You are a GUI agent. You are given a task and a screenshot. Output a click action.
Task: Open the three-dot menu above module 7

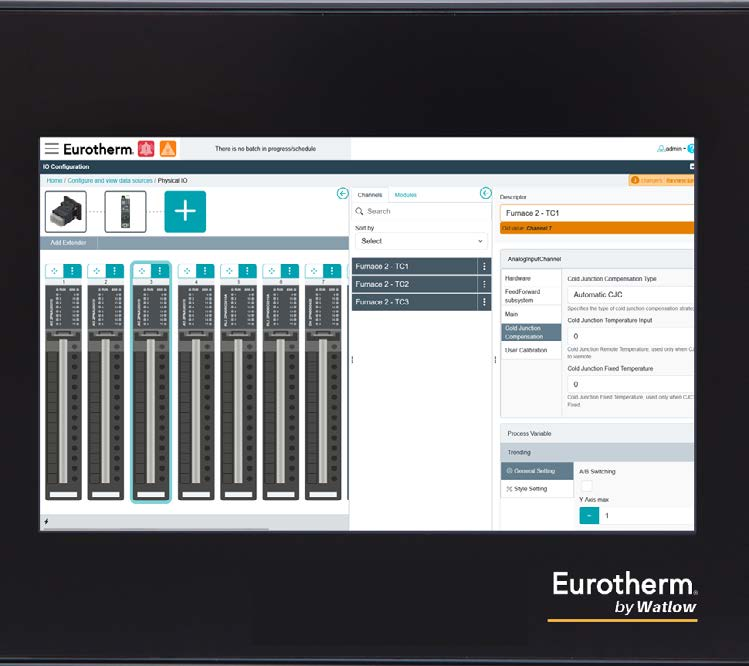click(332, 271)
